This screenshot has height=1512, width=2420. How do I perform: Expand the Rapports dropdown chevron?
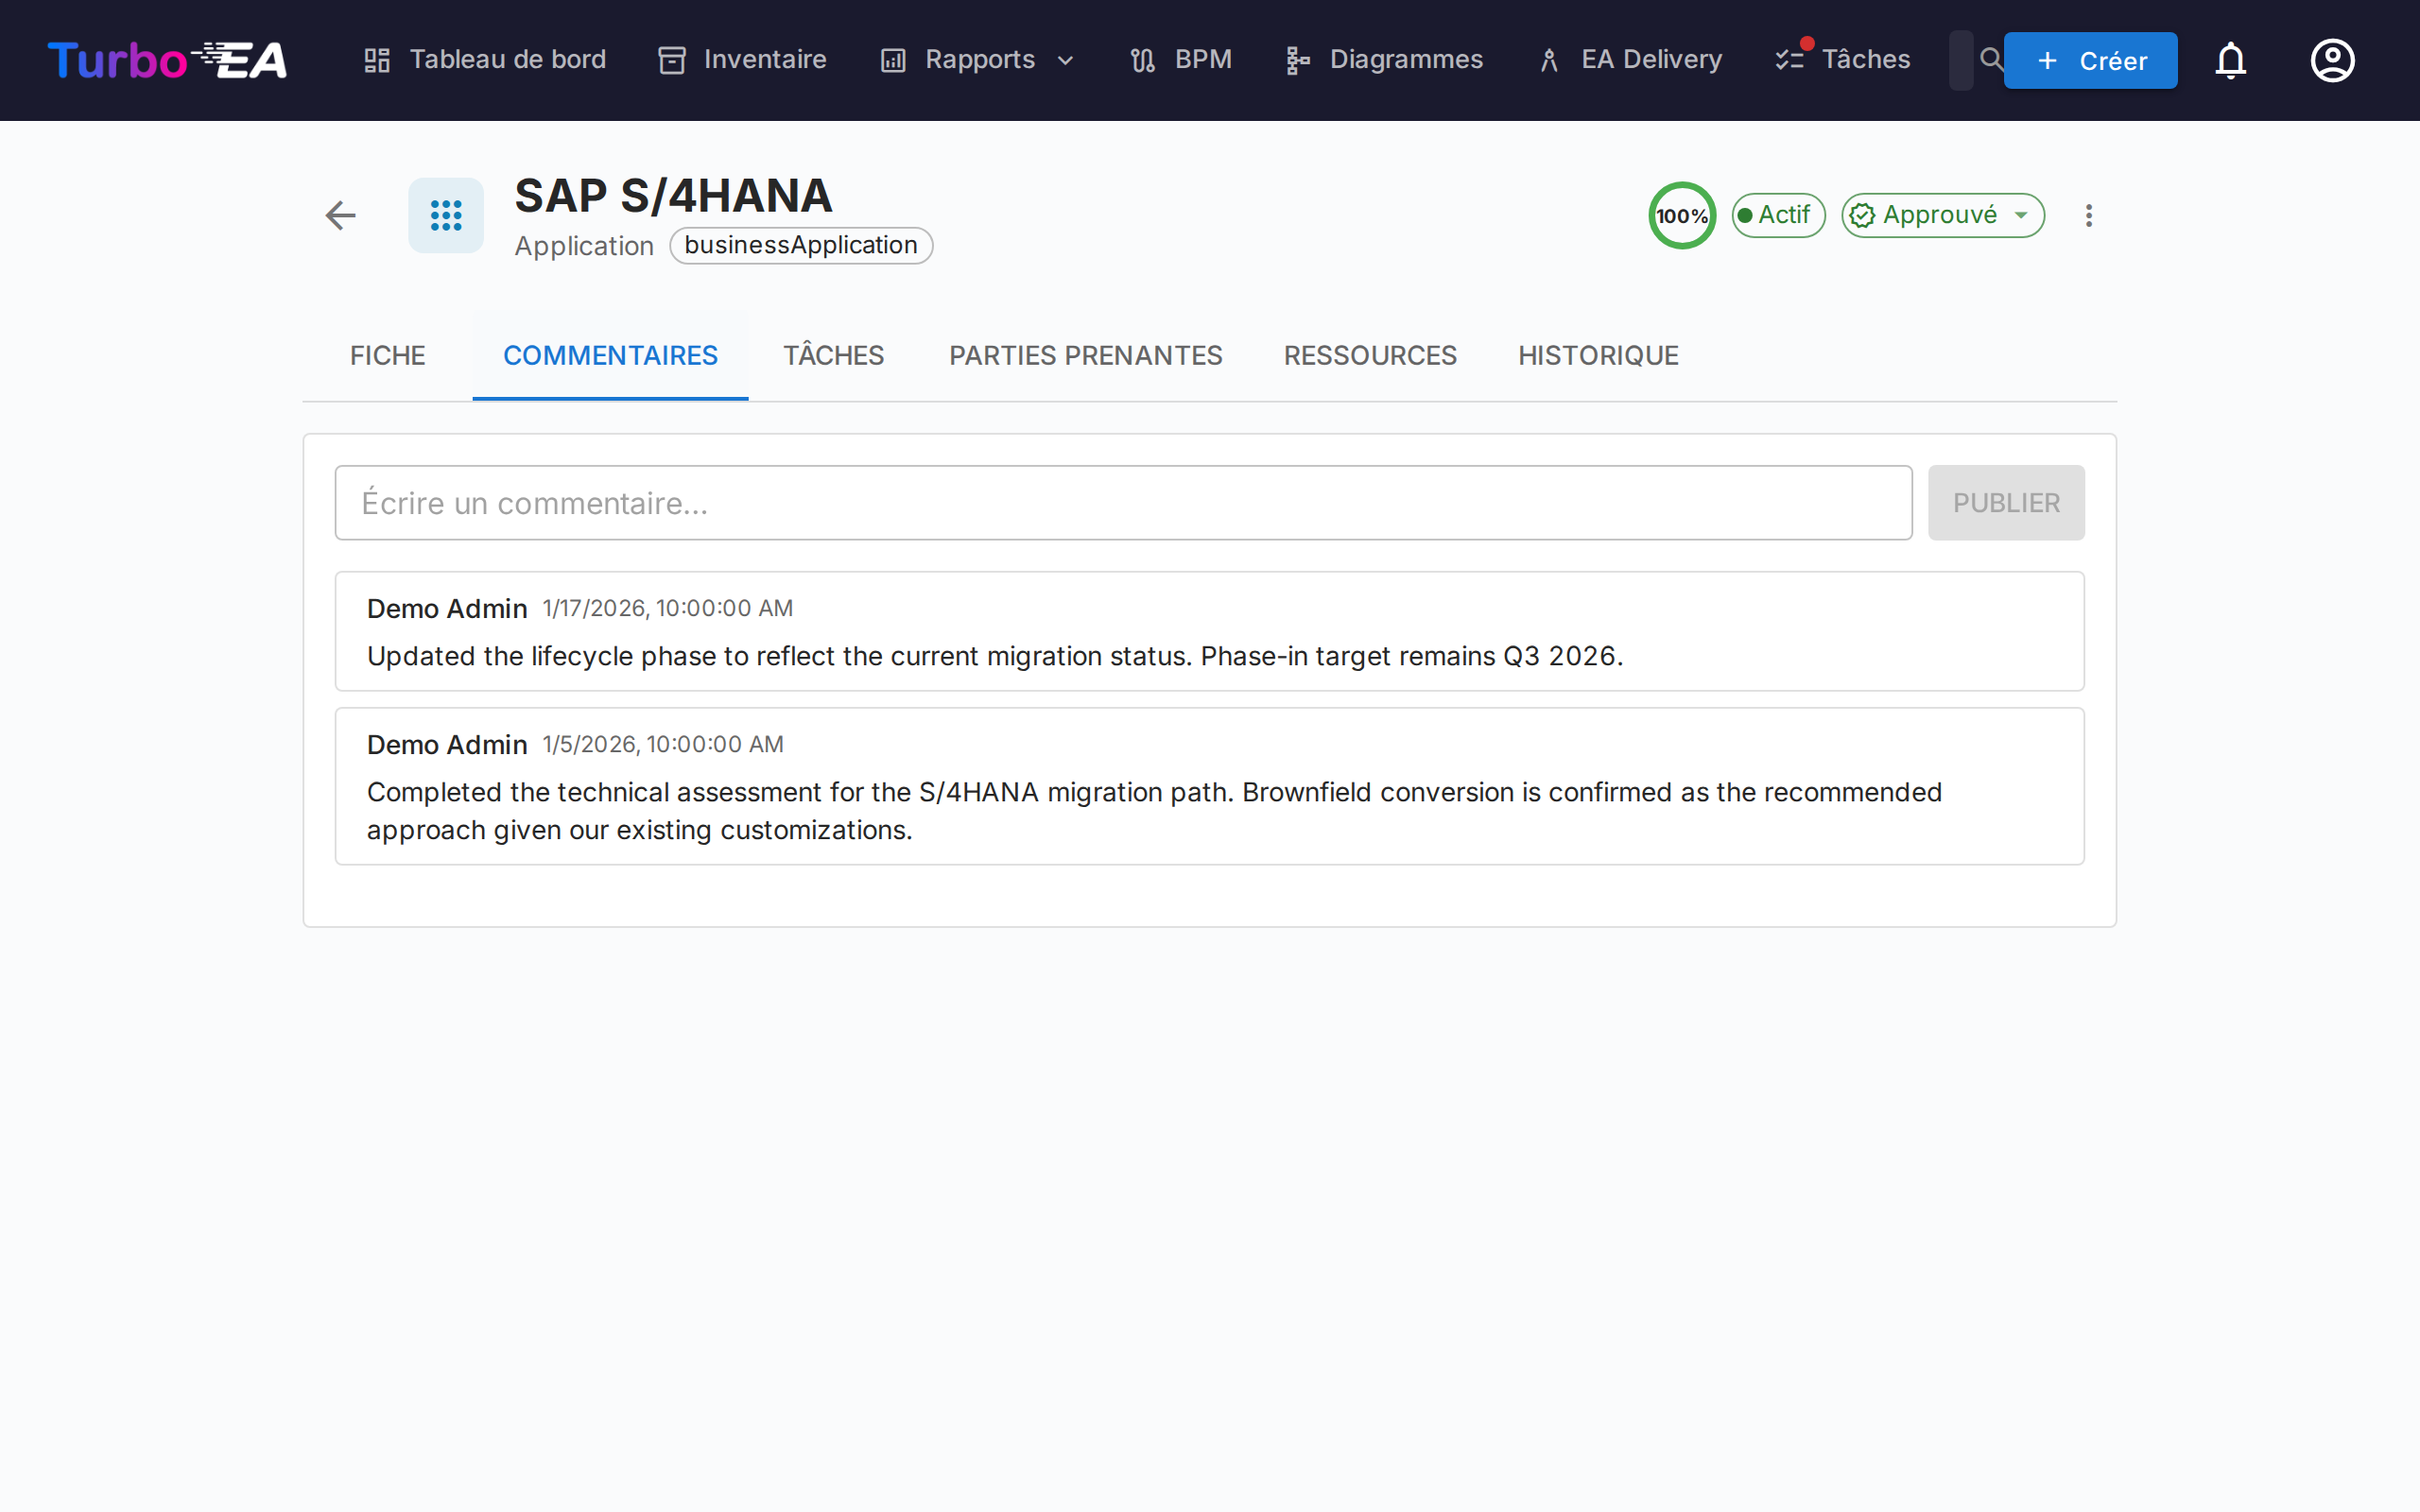coord(1065,60)
